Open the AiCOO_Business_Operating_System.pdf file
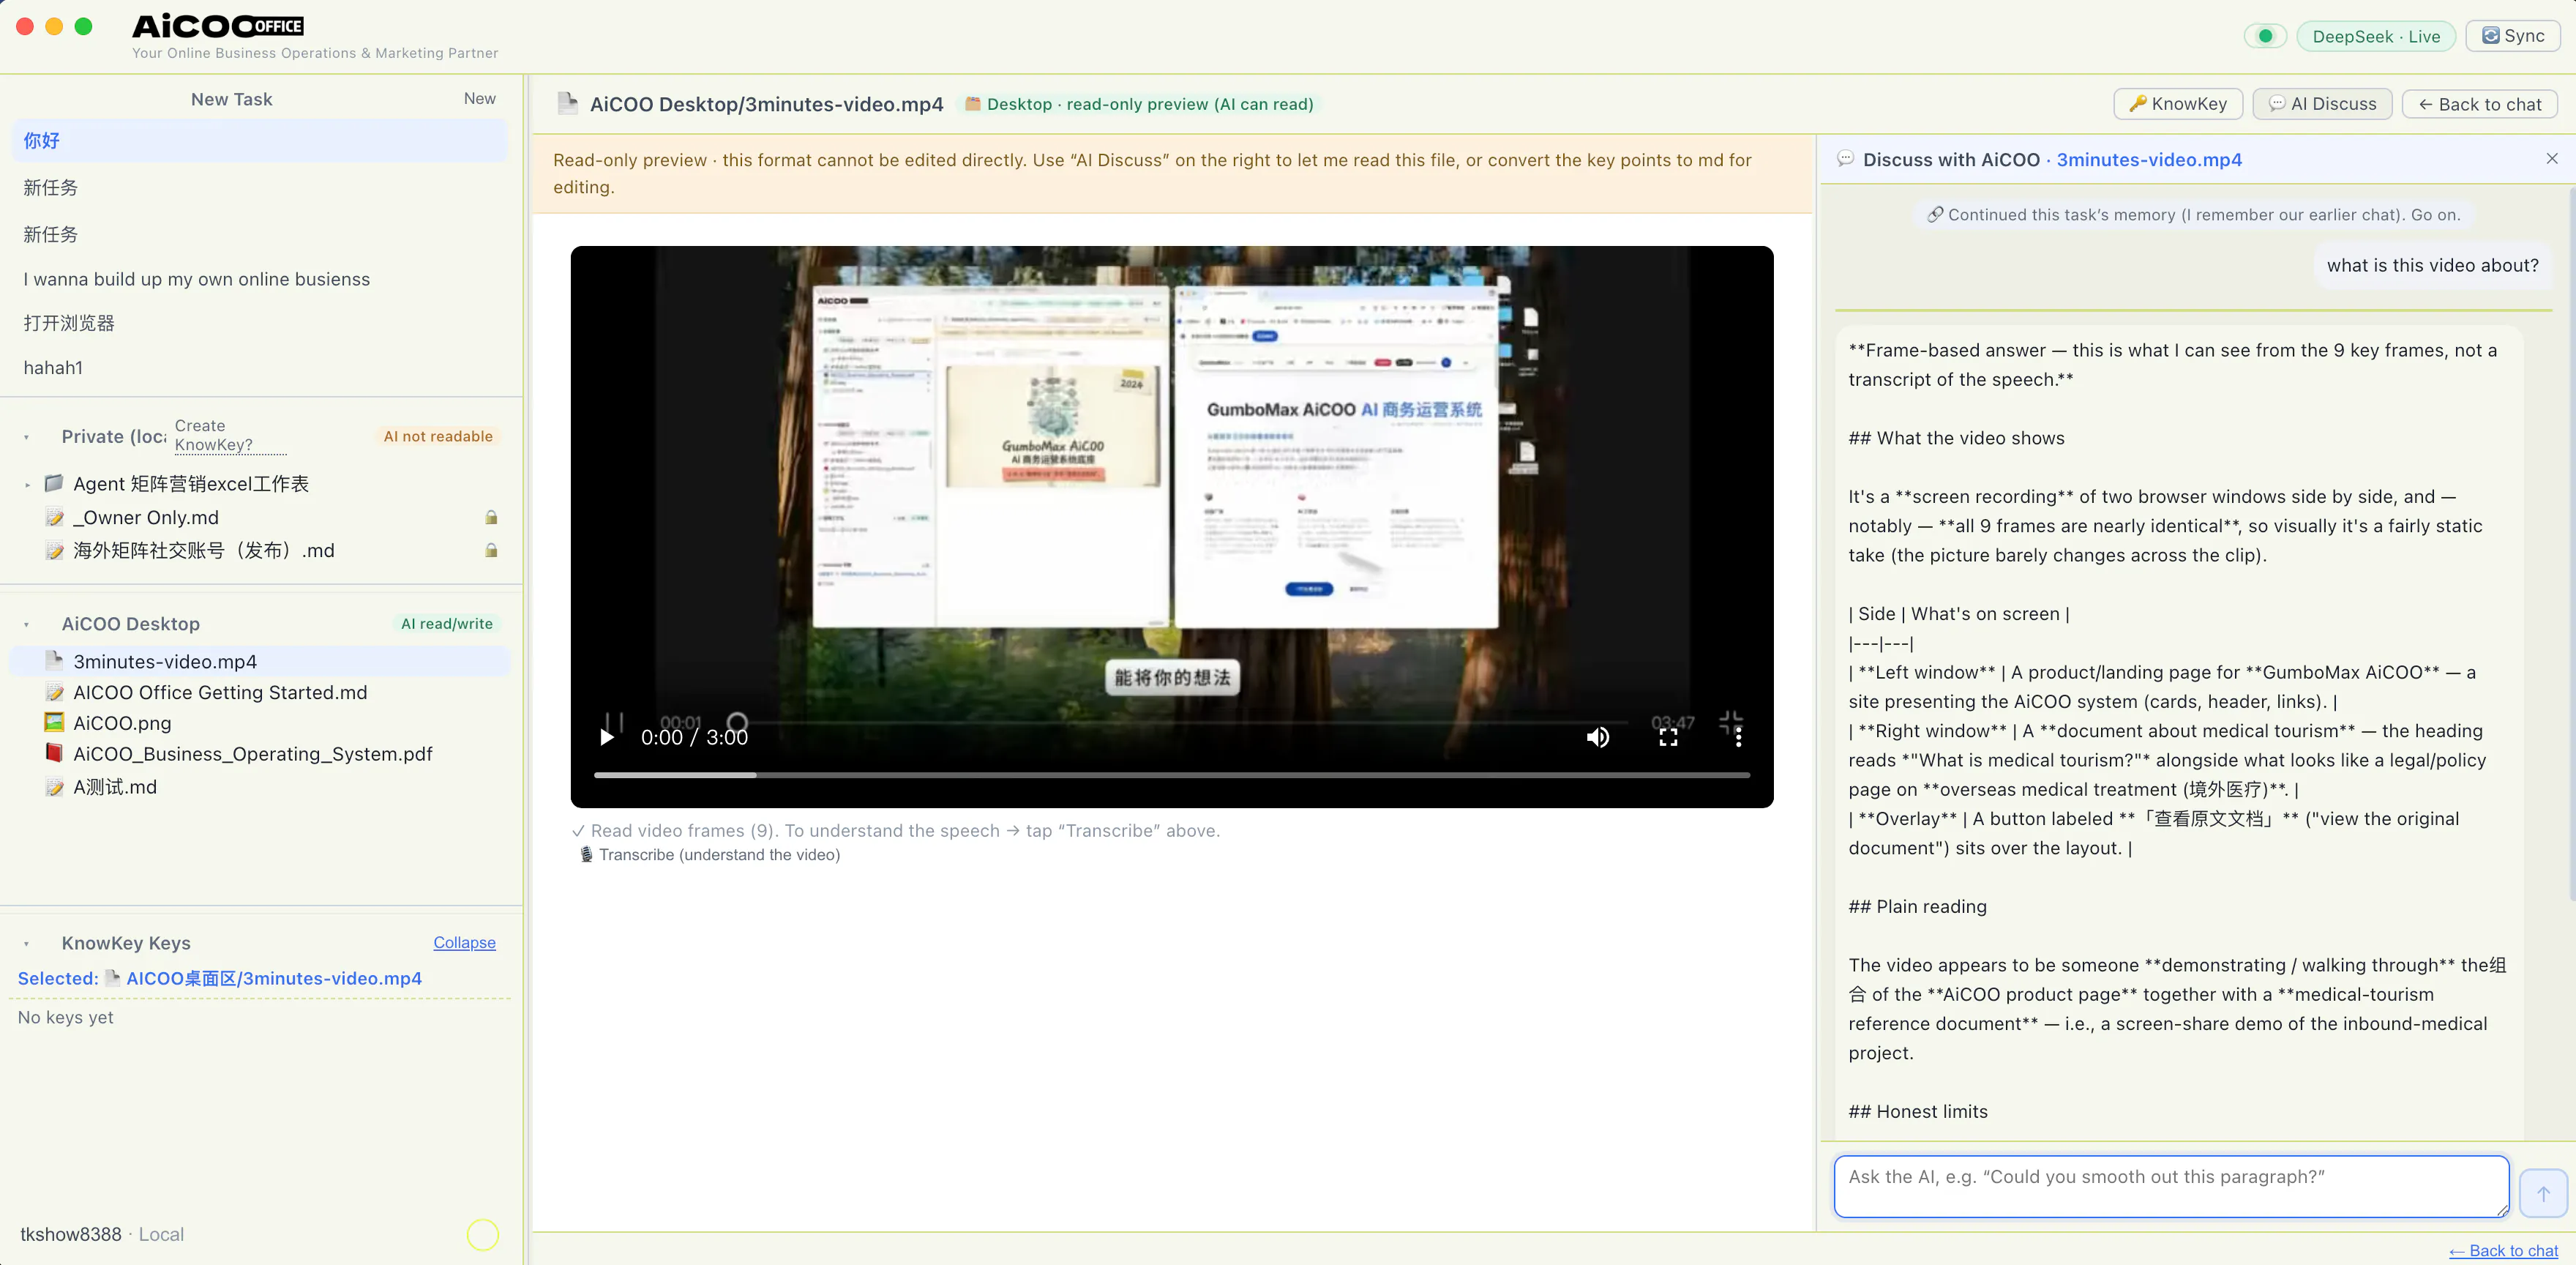2576x1265 pixels. pyautogui.click(x=252, y=754)
